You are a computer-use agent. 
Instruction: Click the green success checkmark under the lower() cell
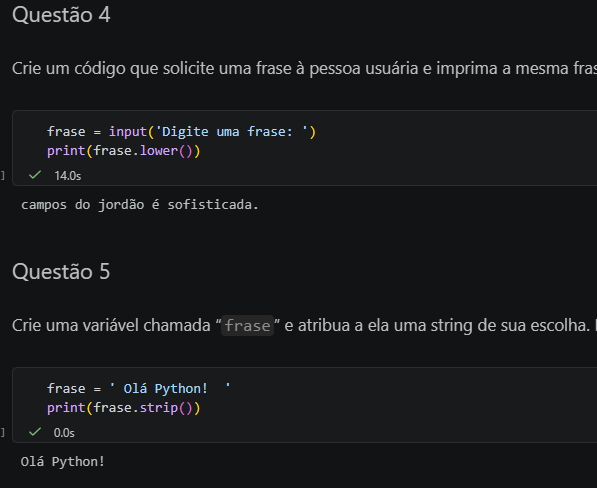35,175
